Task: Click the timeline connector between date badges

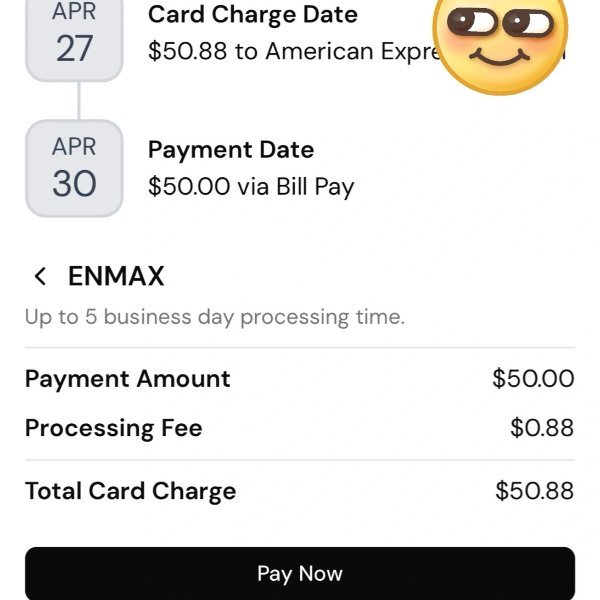Action: tap(77, 101)
